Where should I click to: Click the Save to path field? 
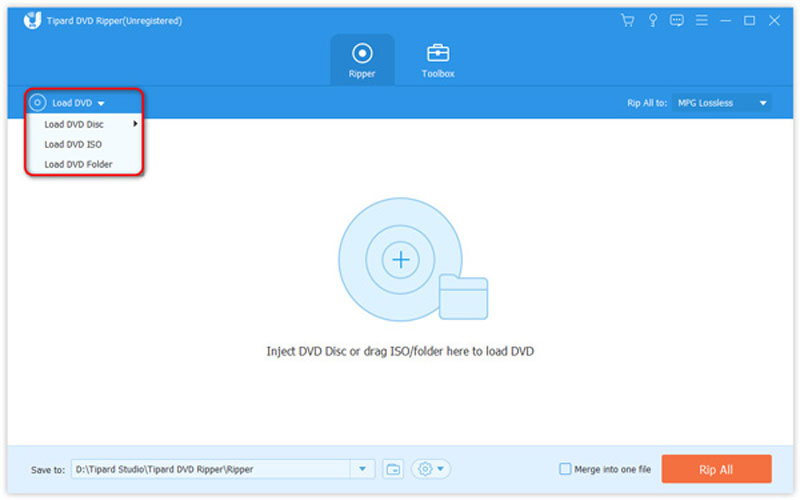[x=210, y=469]
